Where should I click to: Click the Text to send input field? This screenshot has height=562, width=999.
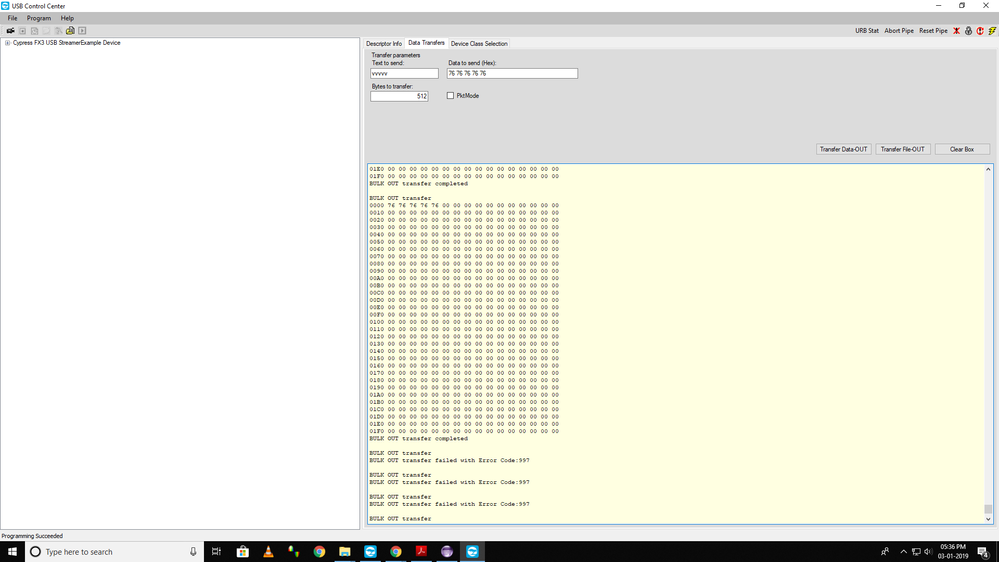point(404,73)
